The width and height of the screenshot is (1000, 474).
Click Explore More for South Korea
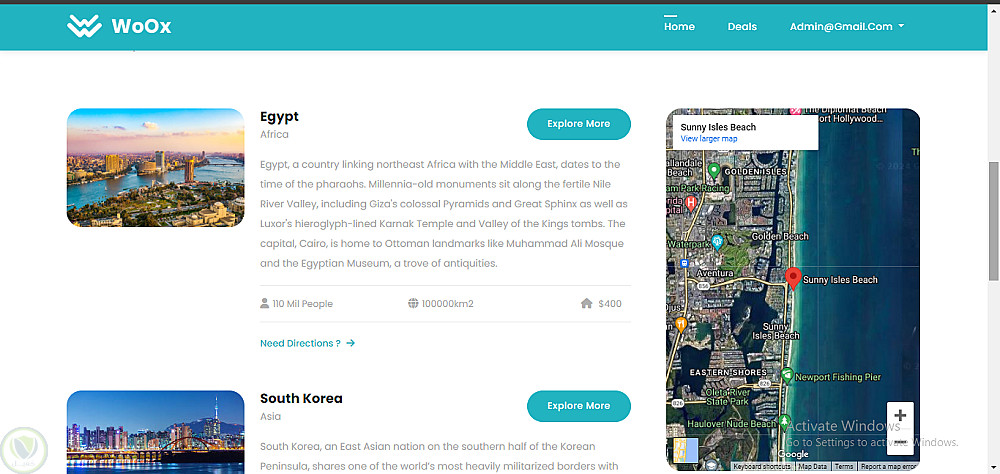coord(578,406)
